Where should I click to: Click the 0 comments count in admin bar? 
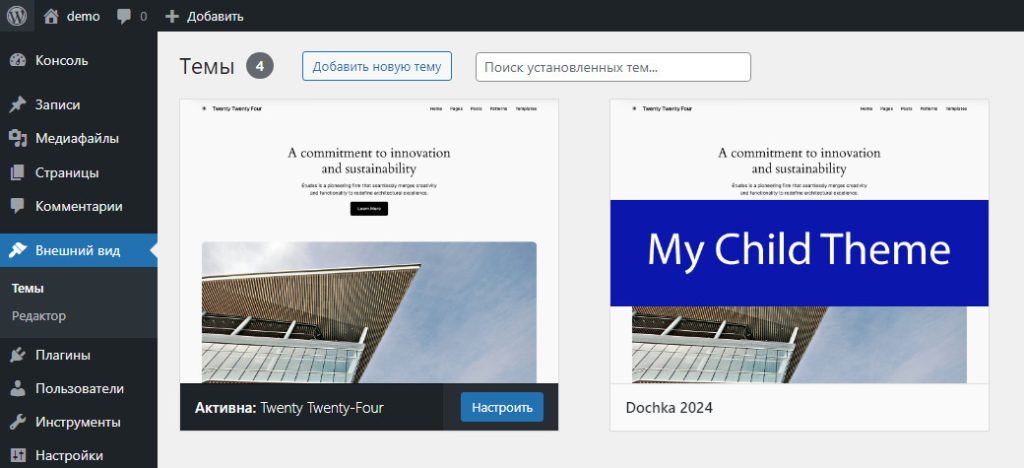[143, 16]
